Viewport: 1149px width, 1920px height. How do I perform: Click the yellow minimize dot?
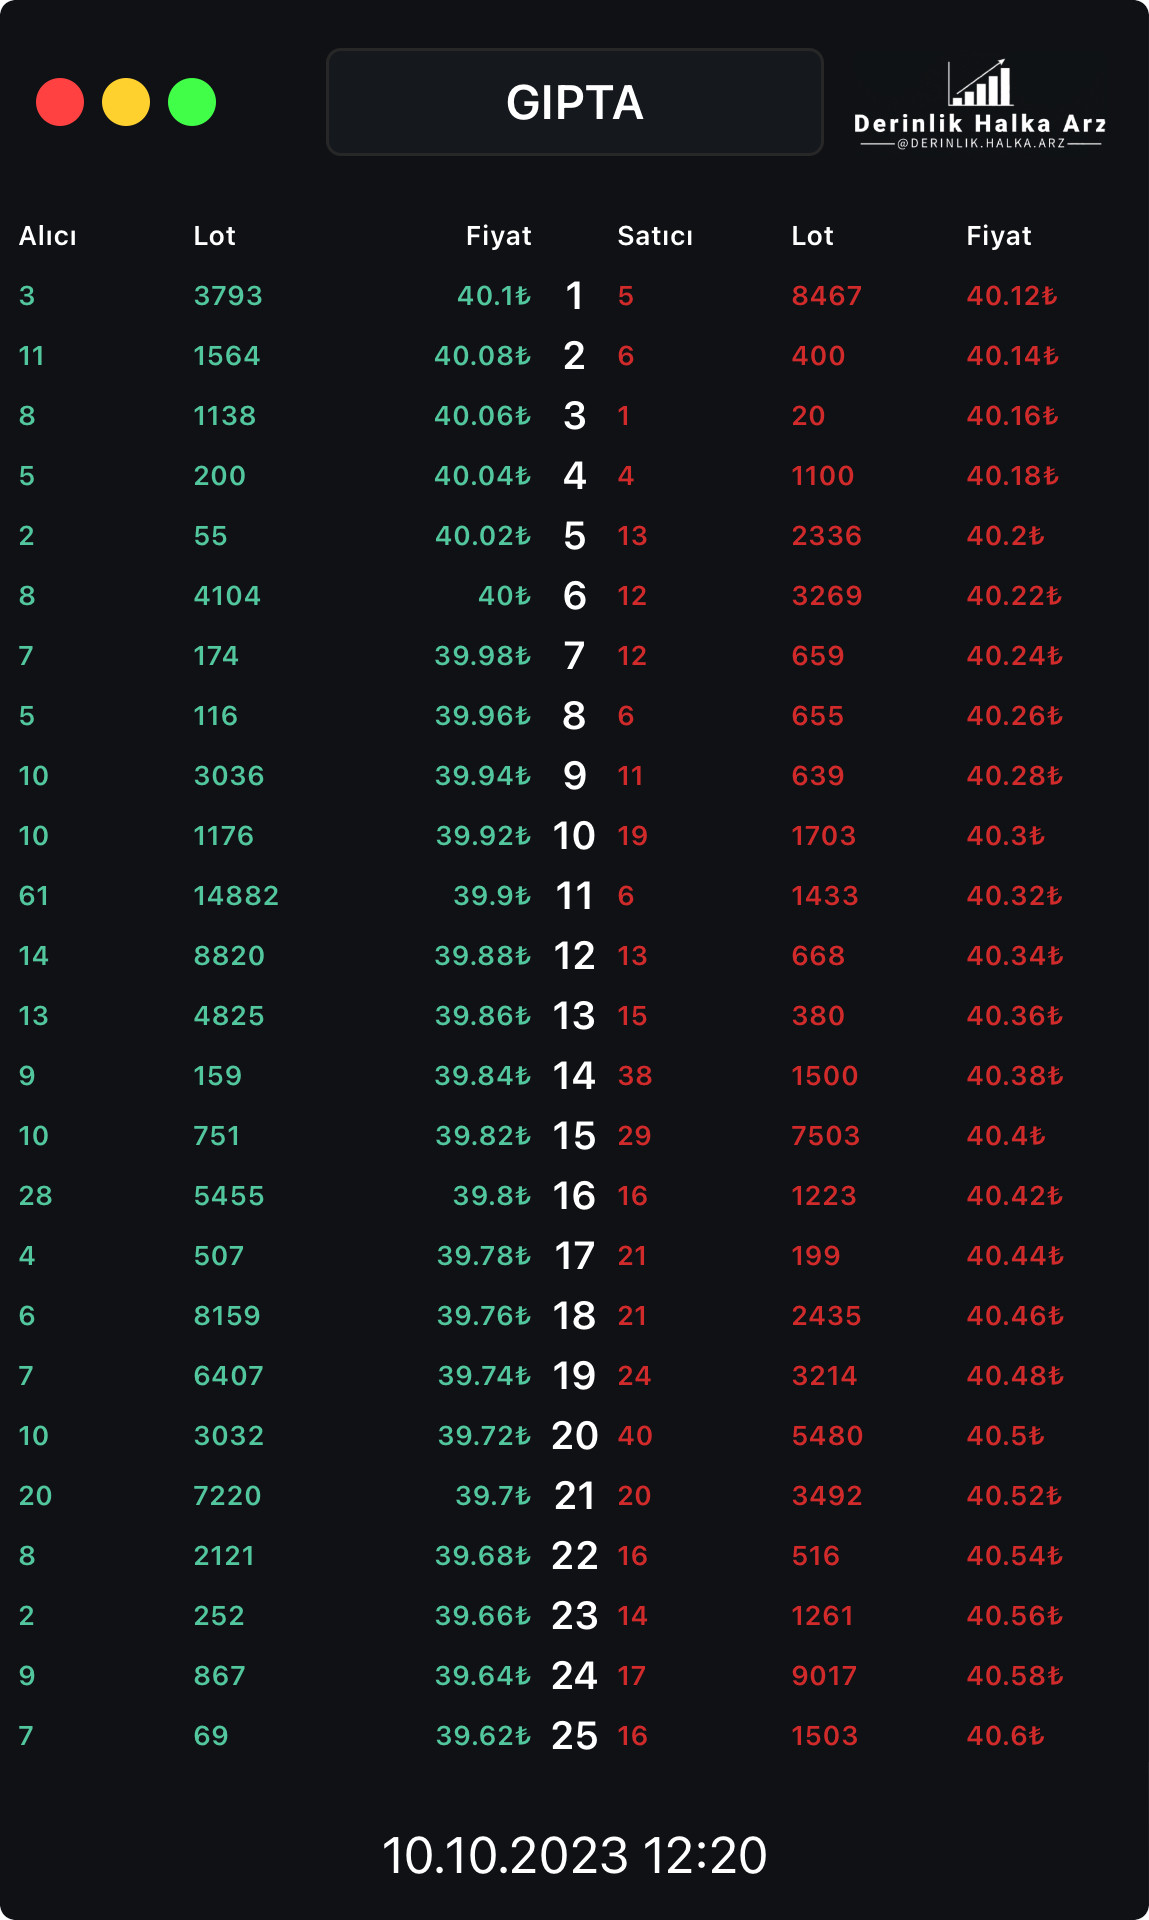pyautogui.click(x=126, y=102)
